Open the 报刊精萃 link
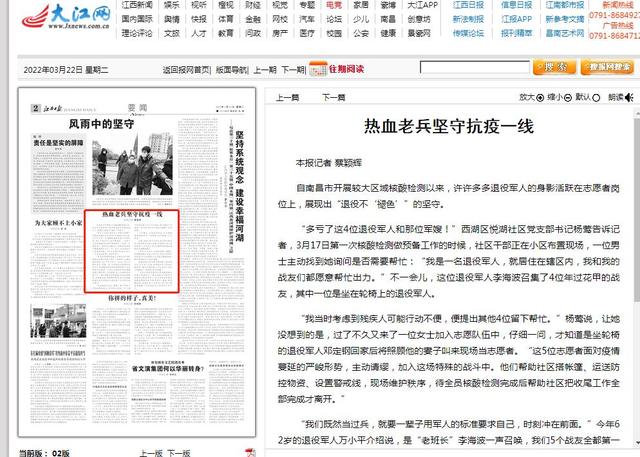 click(x=516, y=33)
